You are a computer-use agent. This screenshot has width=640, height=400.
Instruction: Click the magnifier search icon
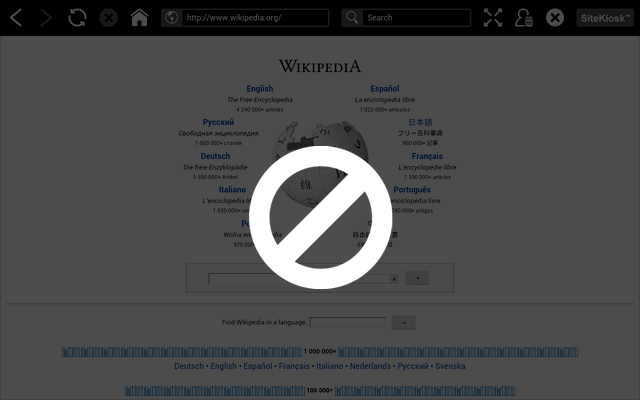click(x=352, y=18)
